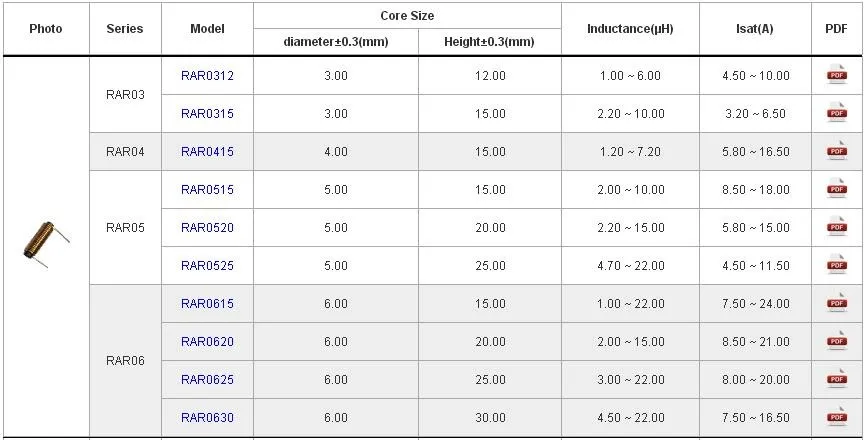Open the RAR0312 model link
This screenshot has width=867, height=440.
point(207,76)
